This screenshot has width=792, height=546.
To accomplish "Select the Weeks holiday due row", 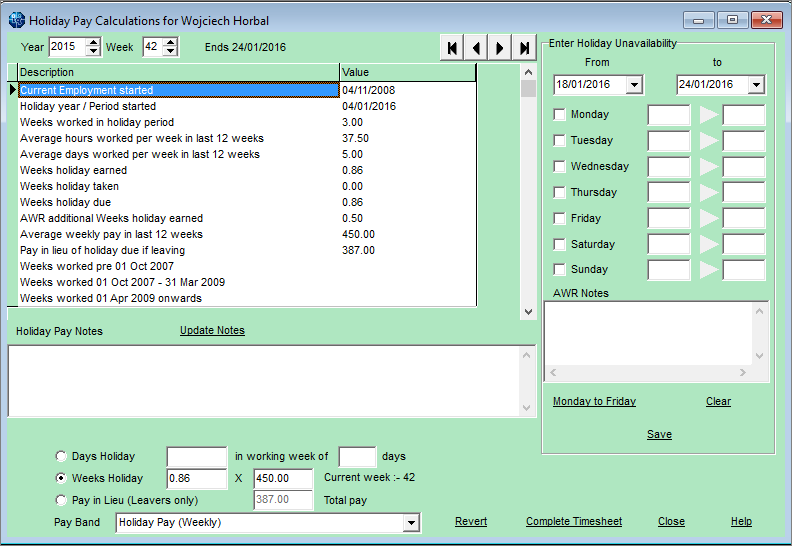I will (x=247, y=202).
